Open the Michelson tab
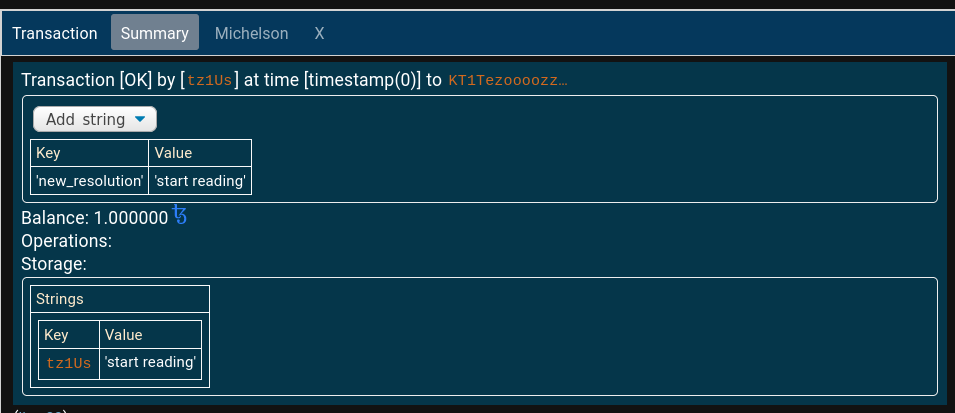Image resolution: width=955 pixels, height=413 pixels. pyautogui.click(x=252, y=33)
